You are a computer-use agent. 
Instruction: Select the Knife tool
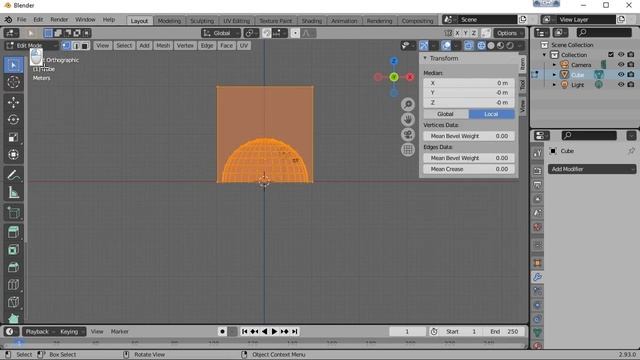tap(13, 302)
